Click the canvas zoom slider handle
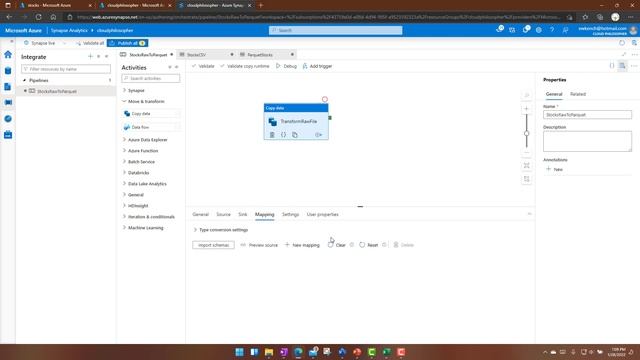 pyautogui.click(x=527, y=133)
